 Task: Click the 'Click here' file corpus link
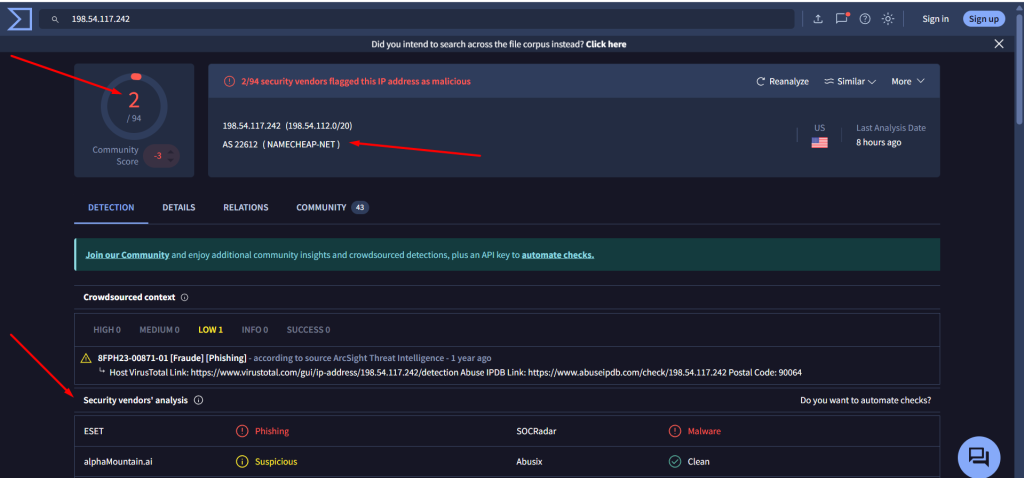tap(606, 44)
